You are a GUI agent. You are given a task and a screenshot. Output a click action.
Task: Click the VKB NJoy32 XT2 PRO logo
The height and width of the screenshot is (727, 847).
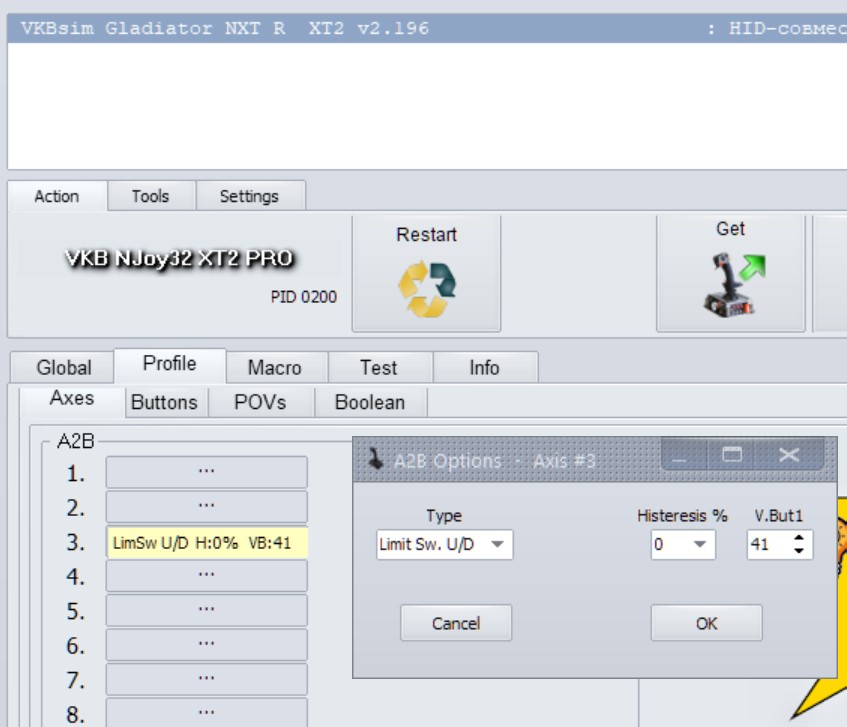coord(178,258)
